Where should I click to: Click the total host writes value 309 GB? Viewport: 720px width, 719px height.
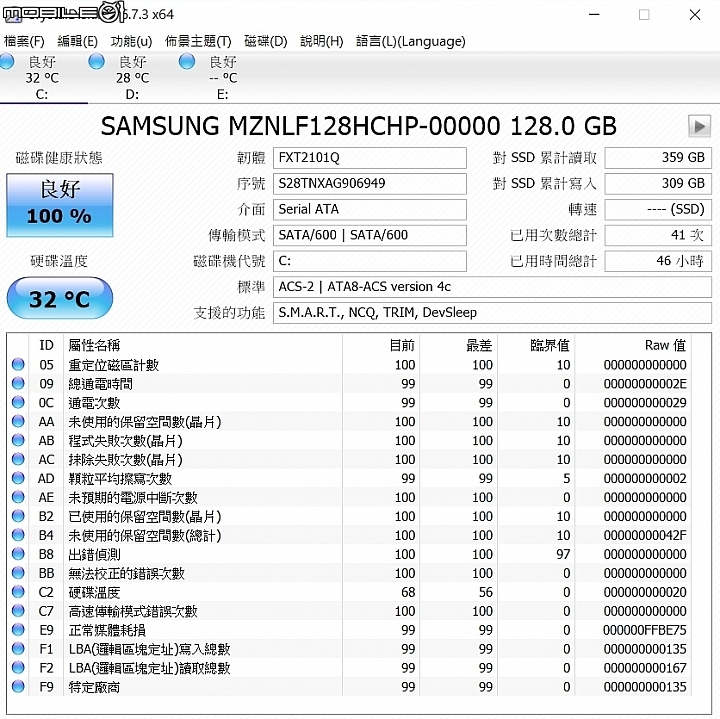coord(658,184)
